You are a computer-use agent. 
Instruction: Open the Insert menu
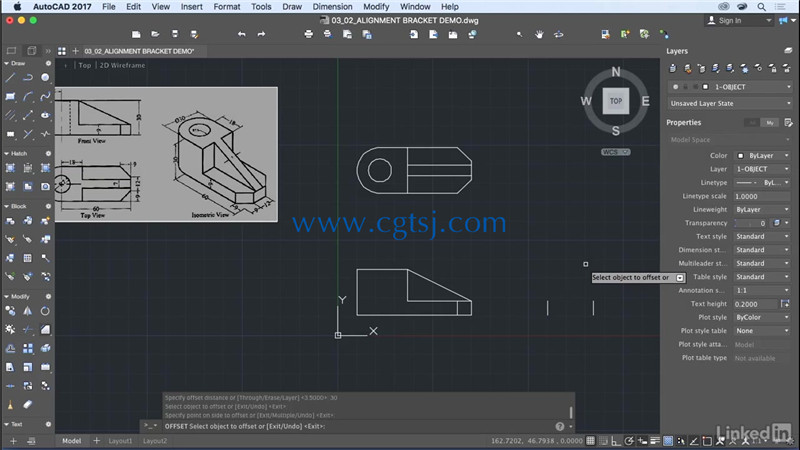click(x=191, y=7)
